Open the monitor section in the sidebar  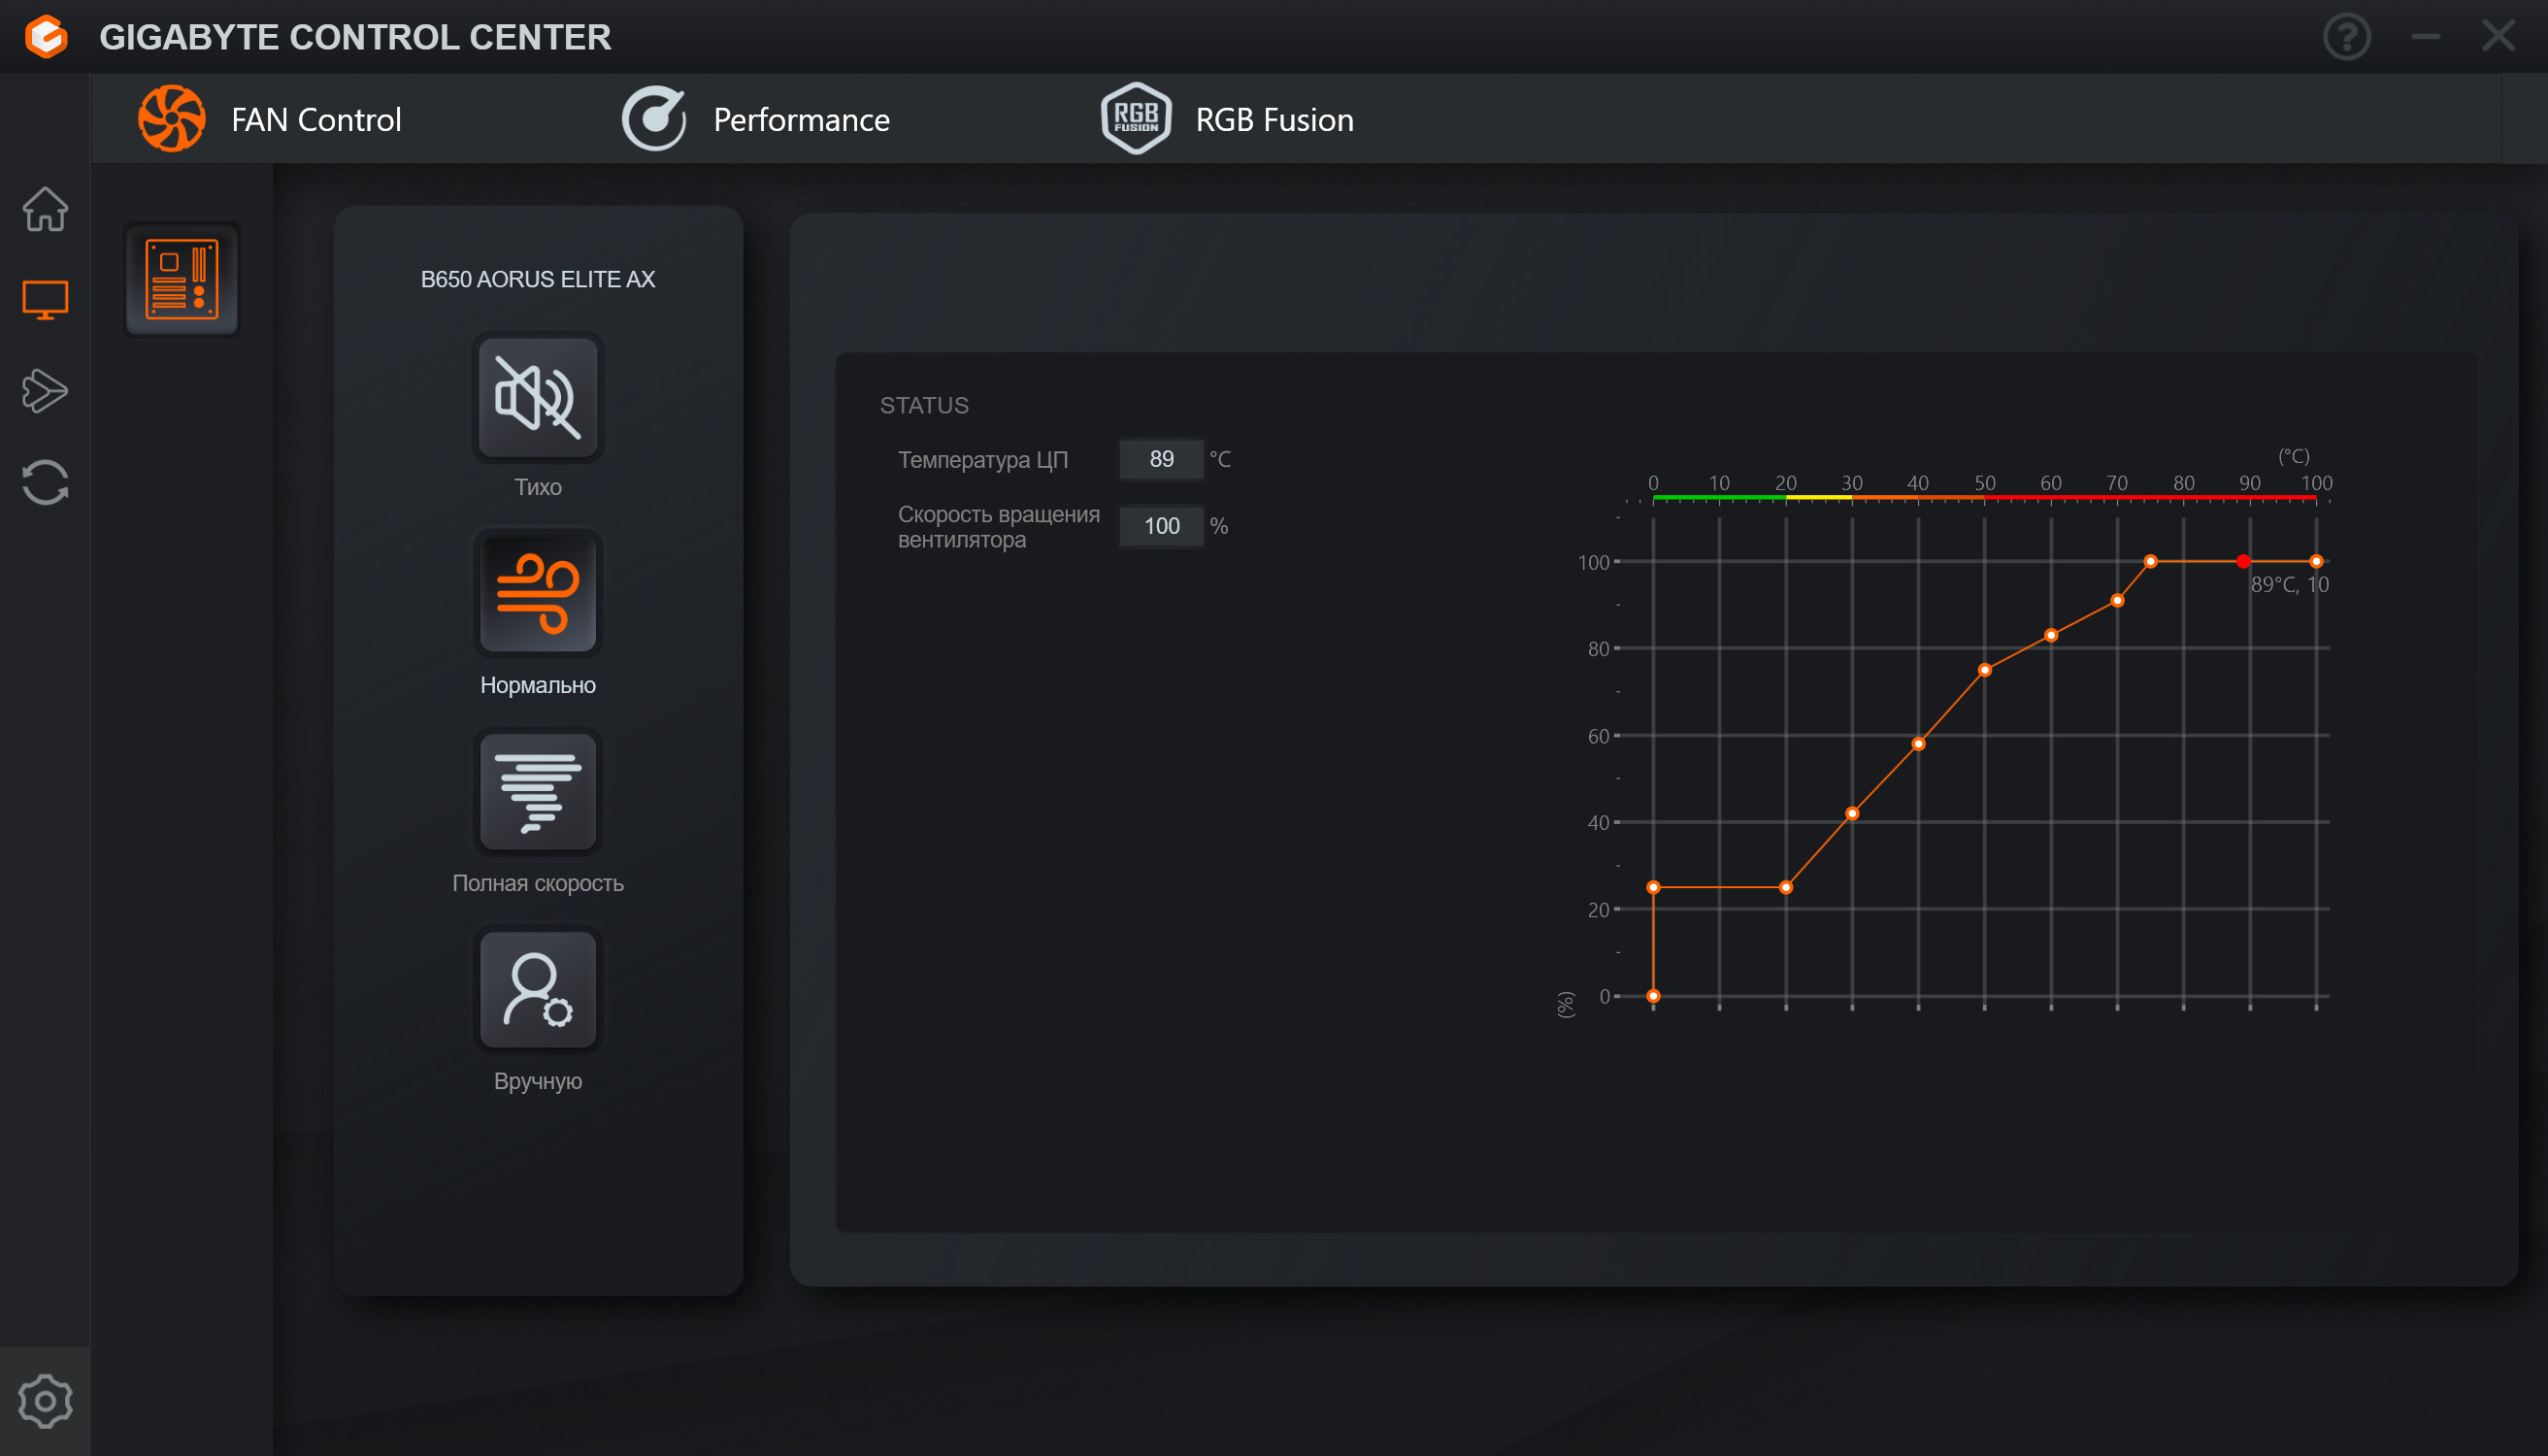45,299
